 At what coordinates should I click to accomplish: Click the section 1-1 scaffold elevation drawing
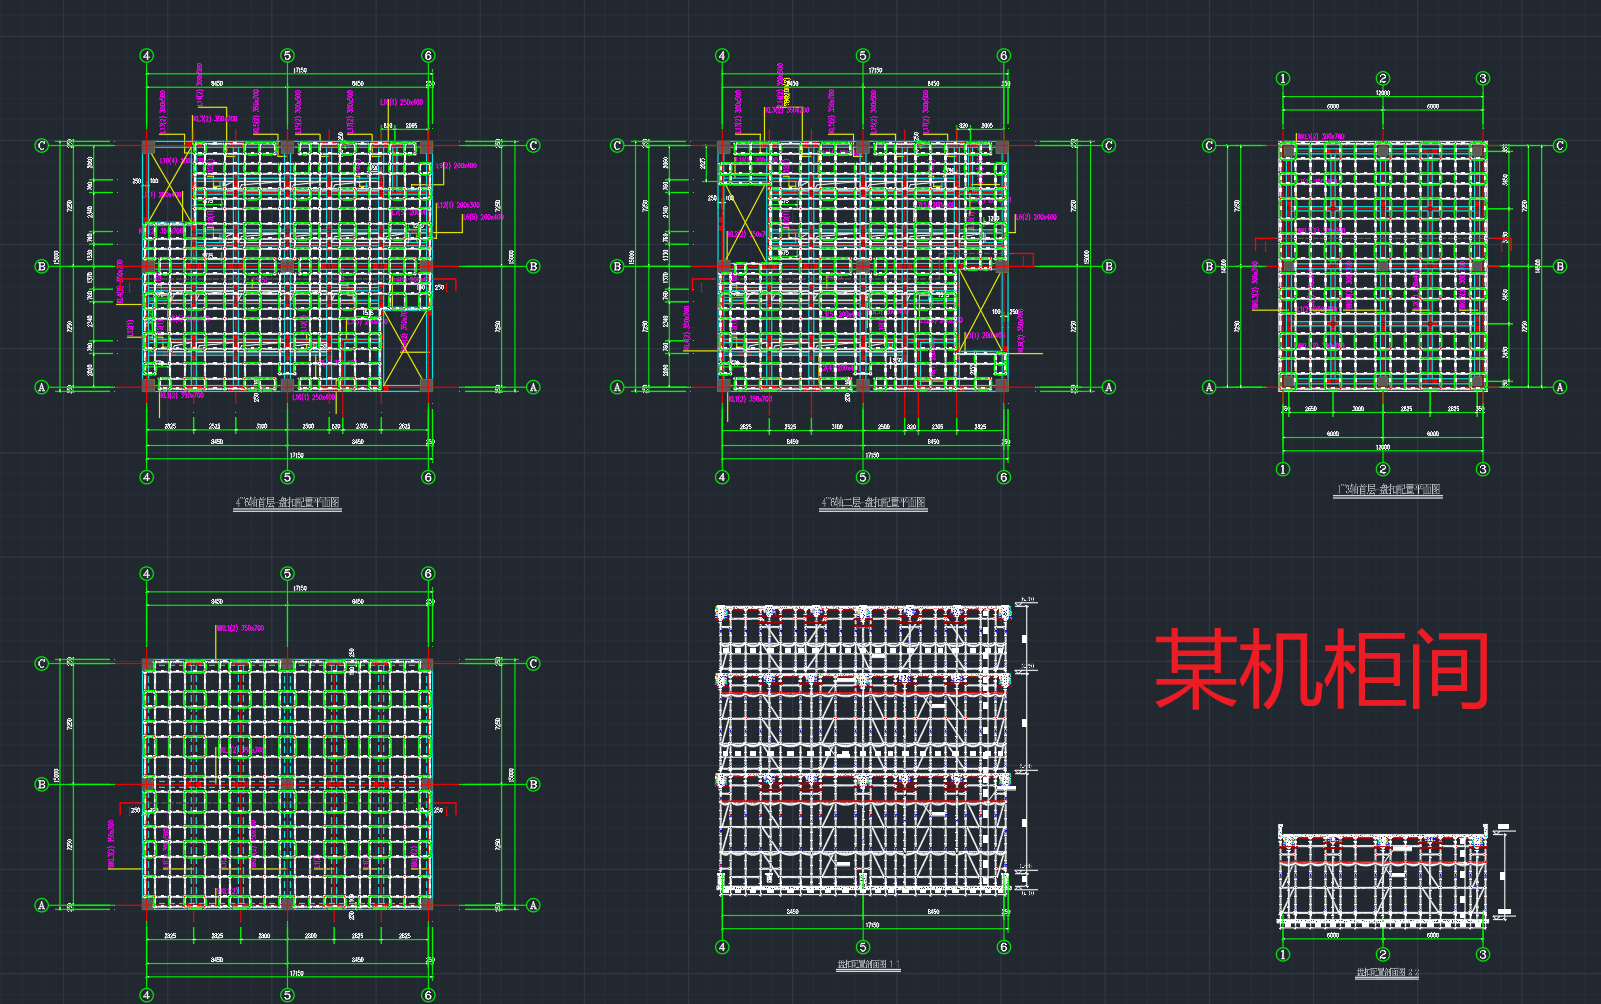click(x=863, y=748)
